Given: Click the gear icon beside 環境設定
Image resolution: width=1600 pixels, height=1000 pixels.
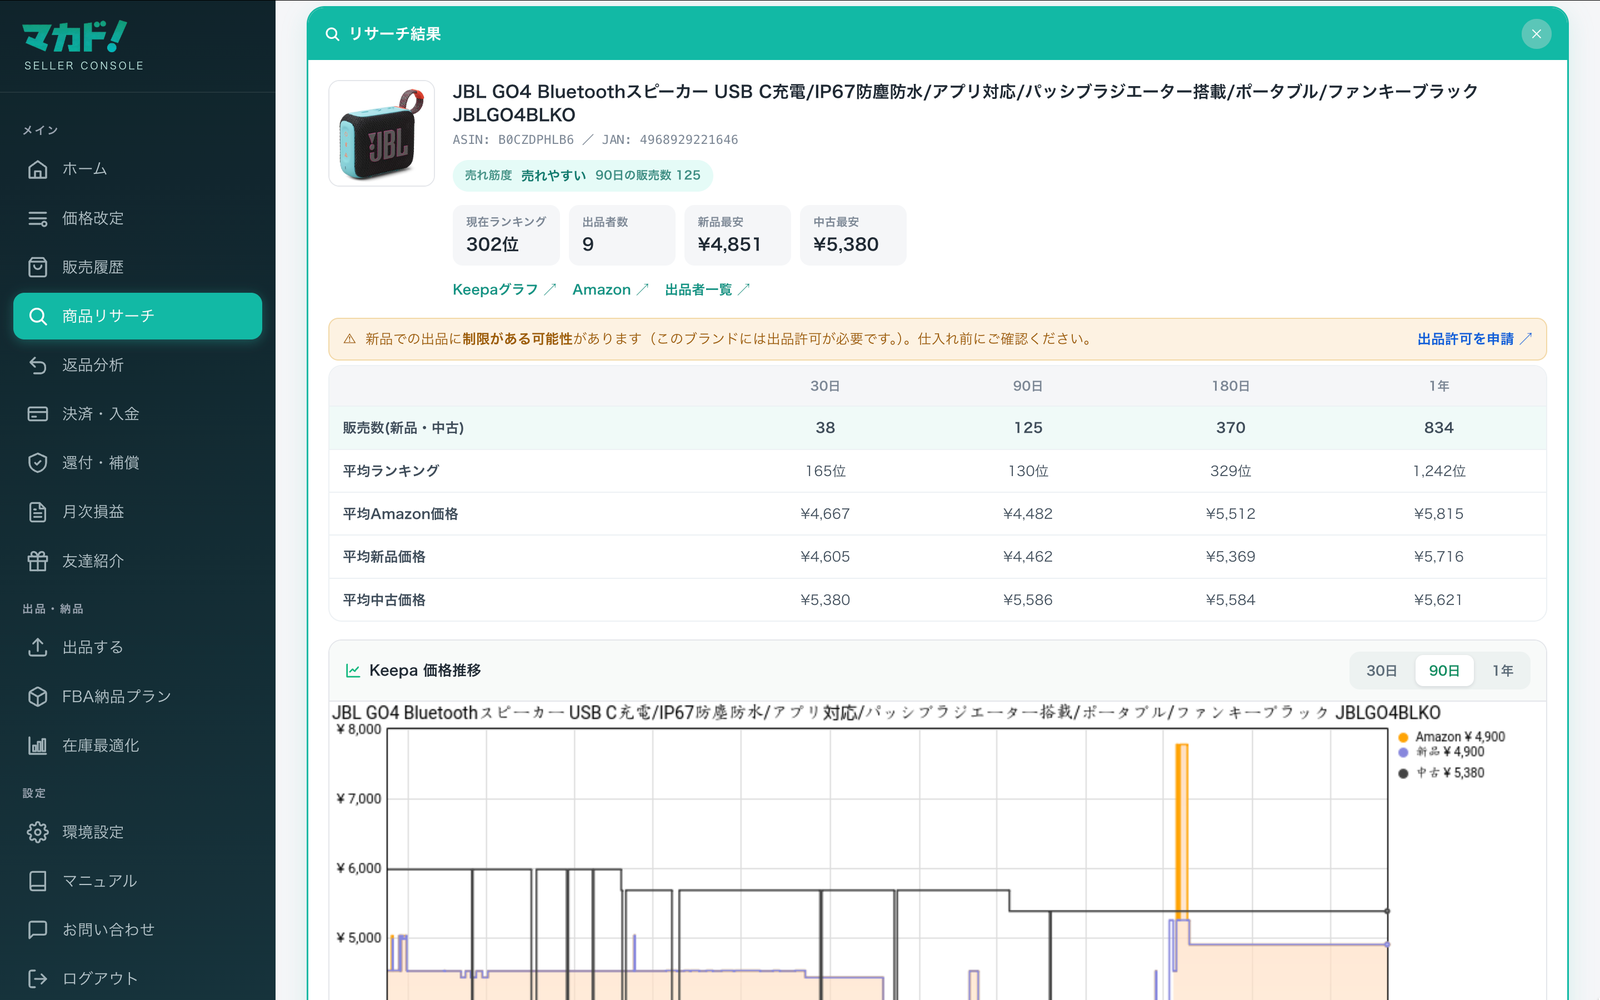Looking at the screenshot, I should (38, 832).
